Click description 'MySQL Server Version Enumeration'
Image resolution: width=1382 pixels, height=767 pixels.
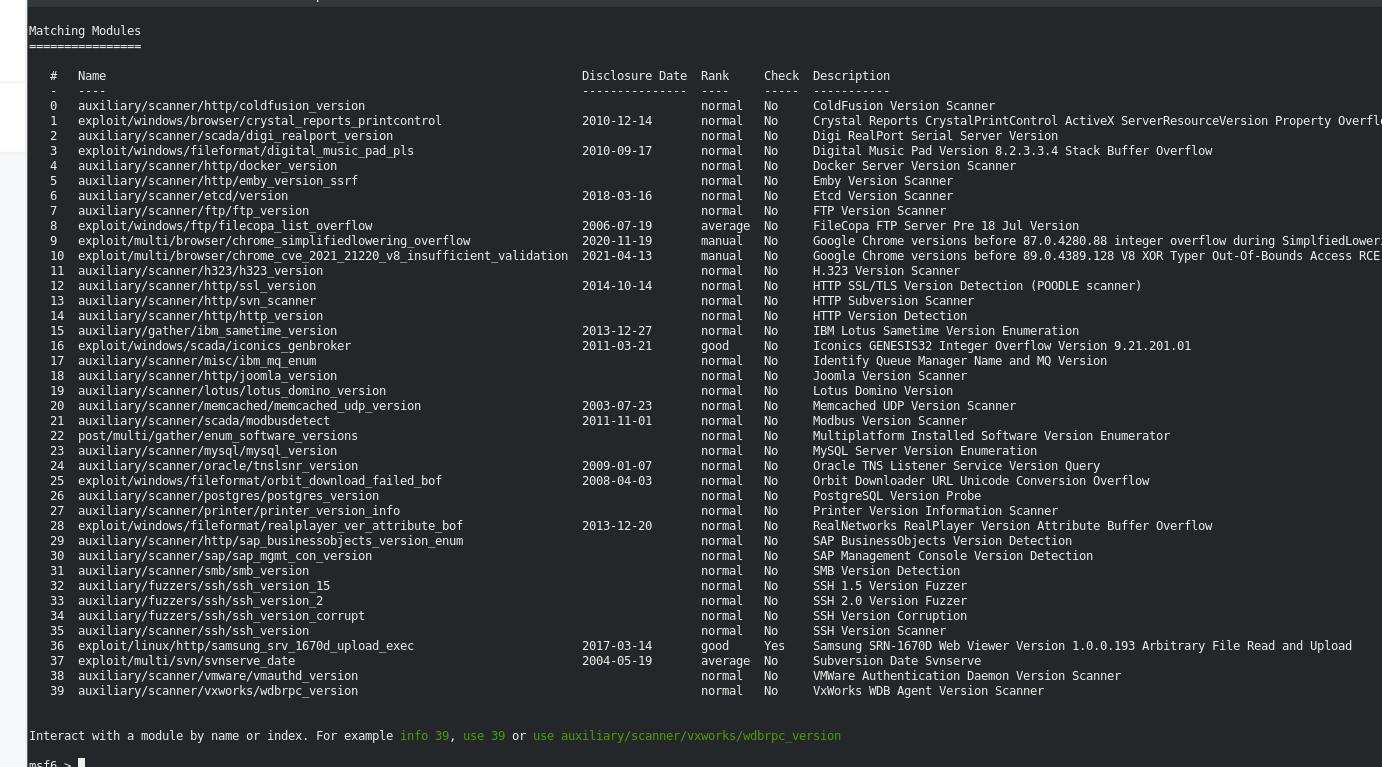tap(925, 451)
